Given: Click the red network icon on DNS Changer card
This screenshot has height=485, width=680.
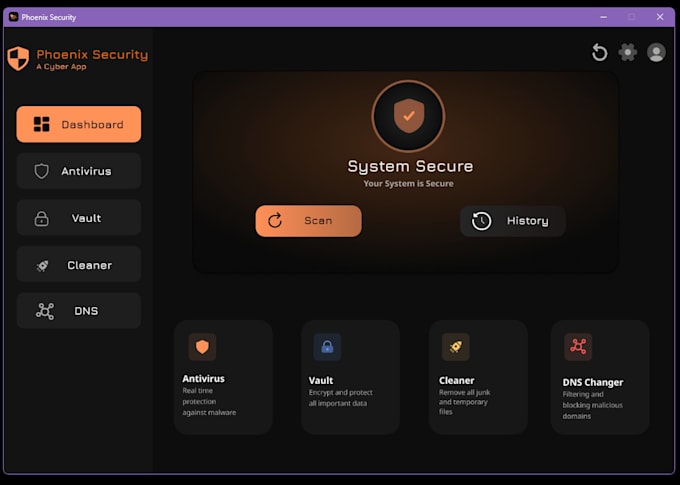Looking at the screenshot, I should point(578,347).
